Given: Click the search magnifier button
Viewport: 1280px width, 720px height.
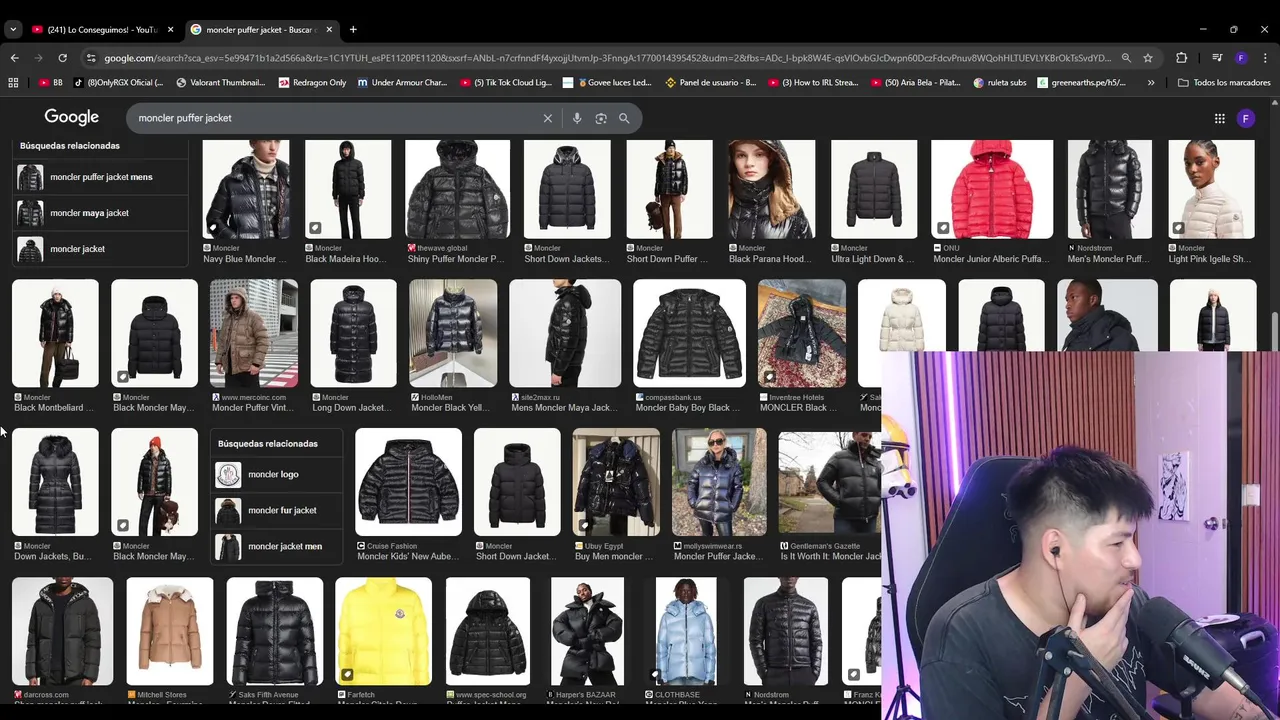Looking at the screenshot, I should (x=624, y=118).
